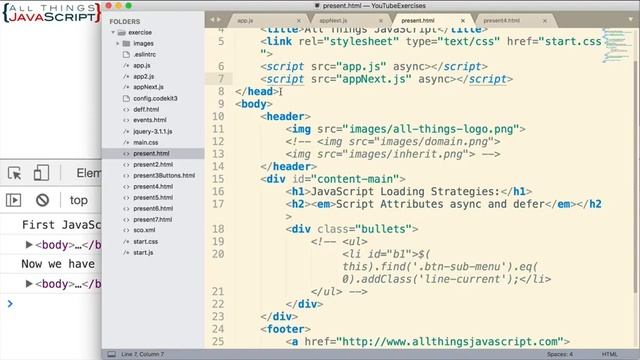Close the app.js tab
The height and width of the screenshot is (360, 640).
[x=299, y=20]
